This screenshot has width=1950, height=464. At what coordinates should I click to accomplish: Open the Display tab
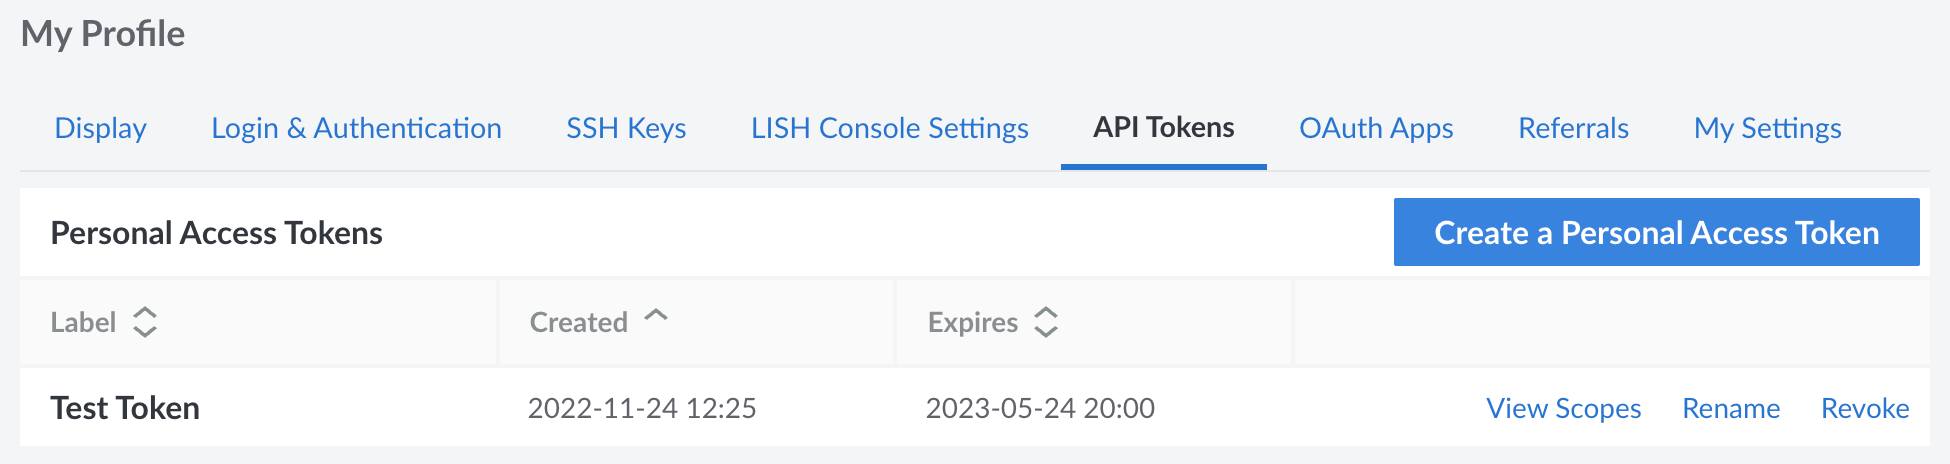[100, 128]
